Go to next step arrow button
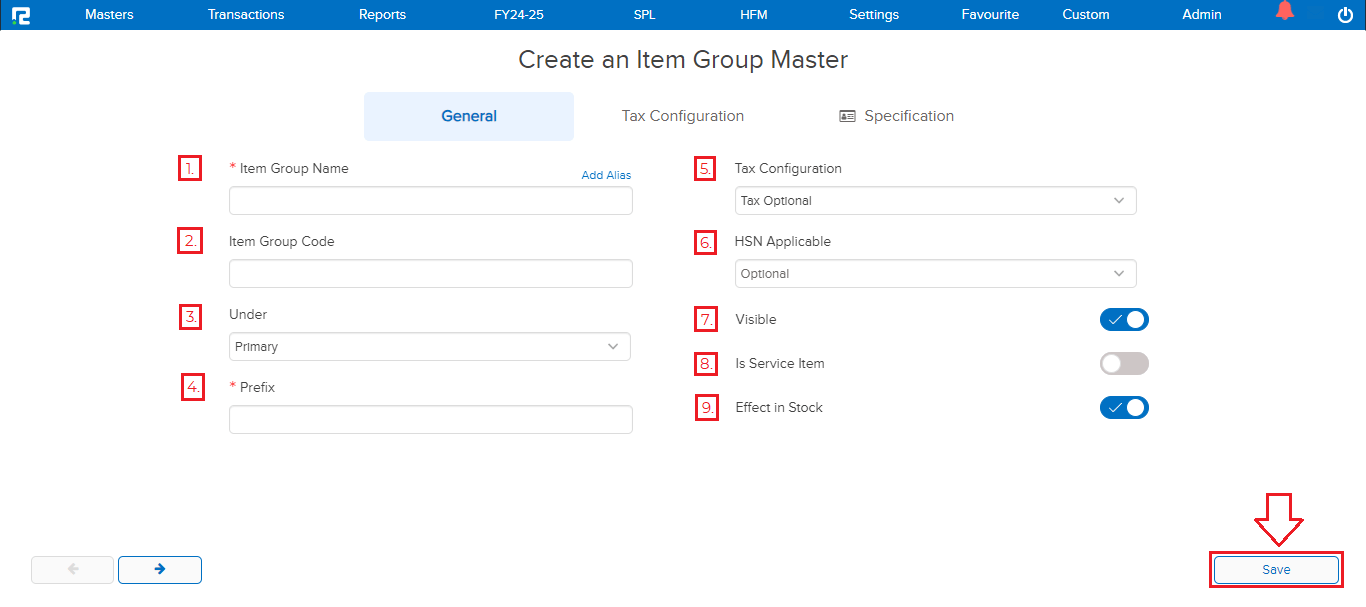Image resolution: width=1366 pixels, height=607 pixels. [x=160, y=569]
